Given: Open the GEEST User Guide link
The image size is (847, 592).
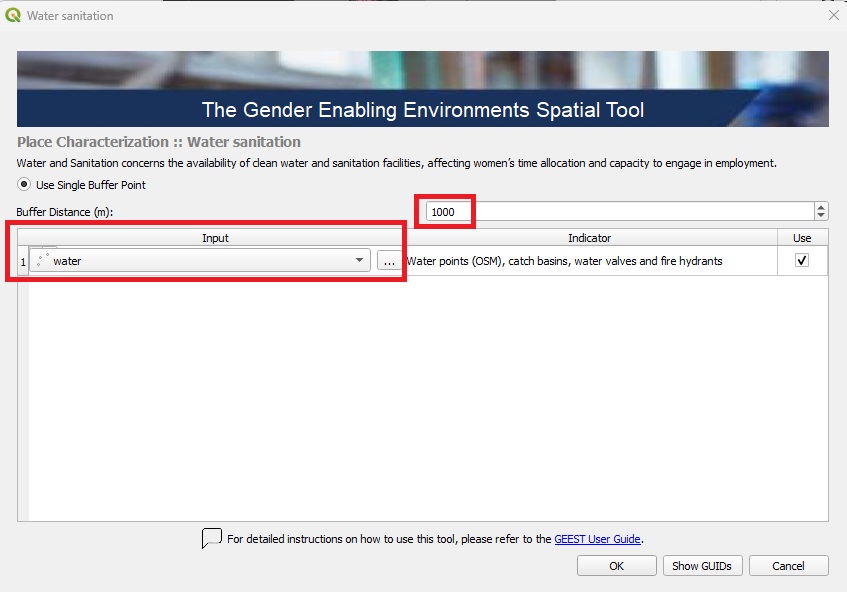Looking at the screenshot, I should [x=598, y=539].
